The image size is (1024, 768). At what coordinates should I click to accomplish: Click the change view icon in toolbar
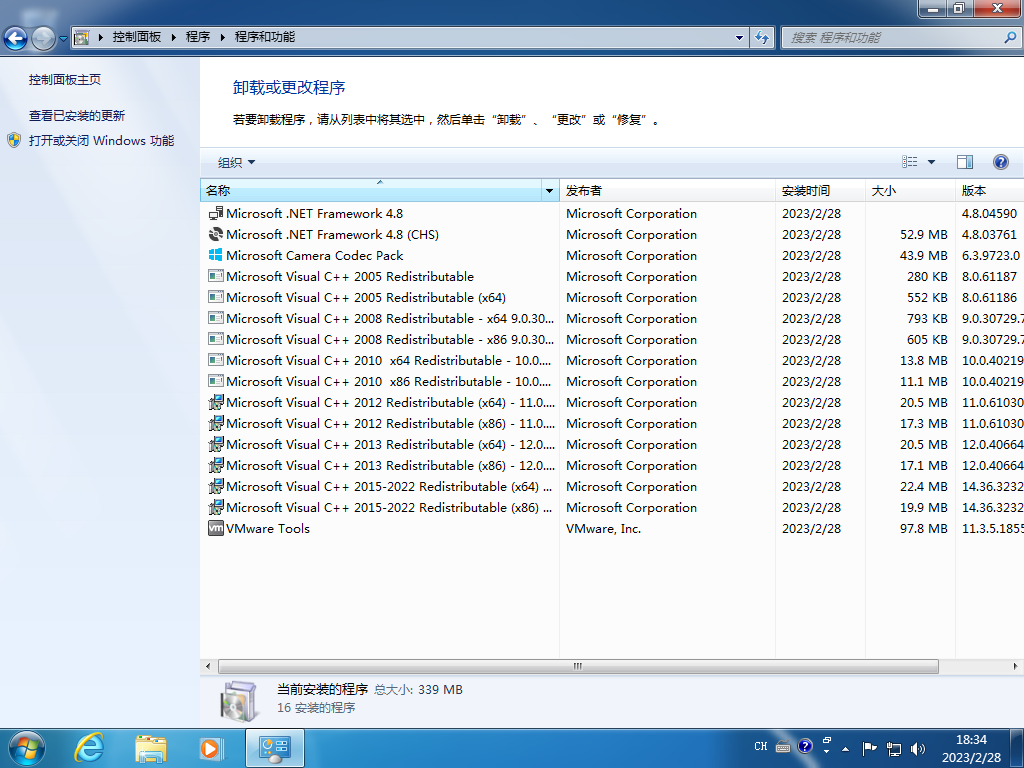[910, 161]
